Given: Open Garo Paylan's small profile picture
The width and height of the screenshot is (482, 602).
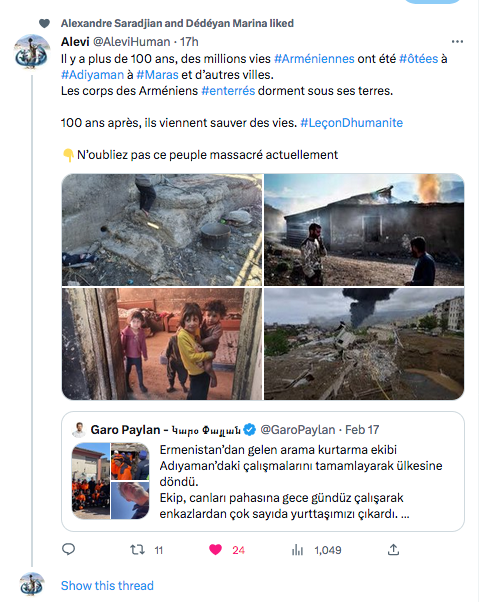Looking at the screenshot, I should point(79,430).
